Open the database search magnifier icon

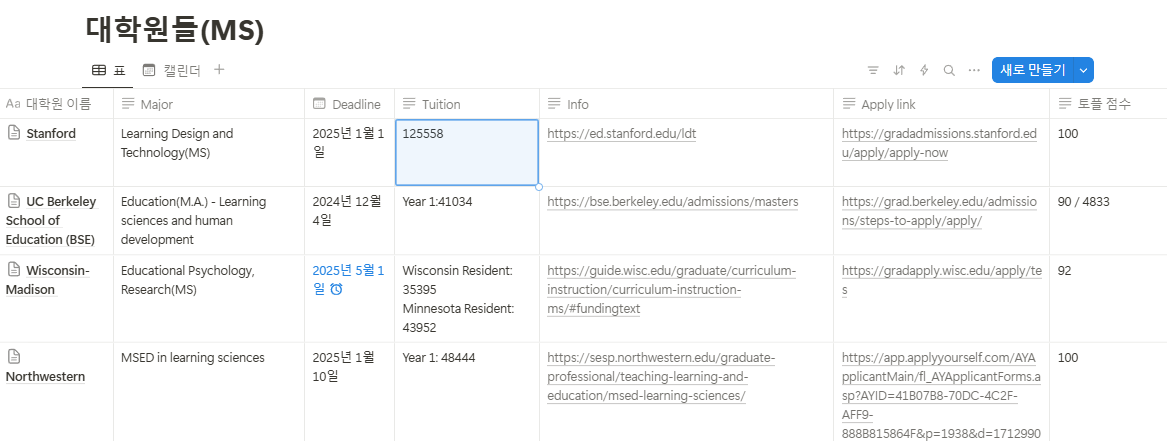click(x=949, y=70)
